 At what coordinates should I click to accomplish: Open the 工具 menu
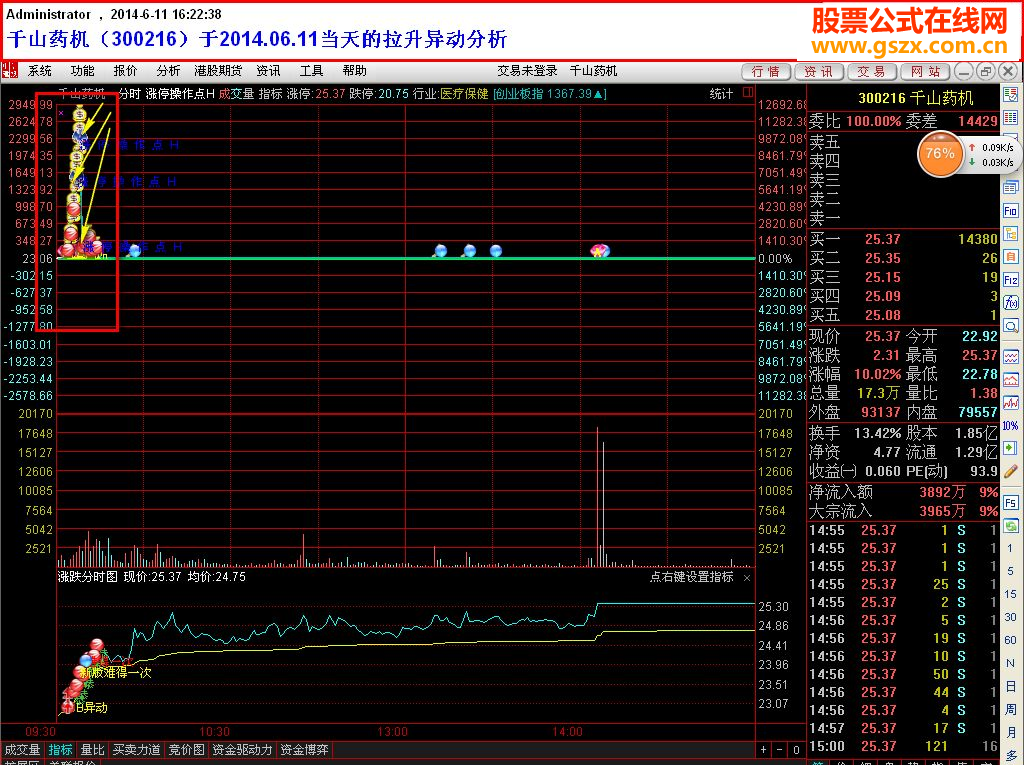[x=312, y=71]
